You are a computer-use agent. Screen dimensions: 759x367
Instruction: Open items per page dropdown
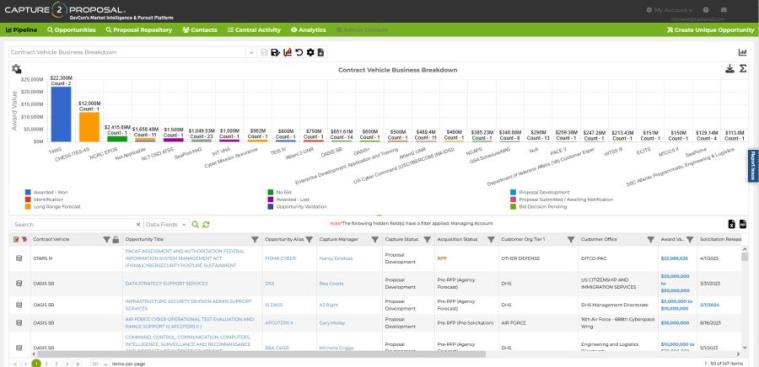(100, 363)
